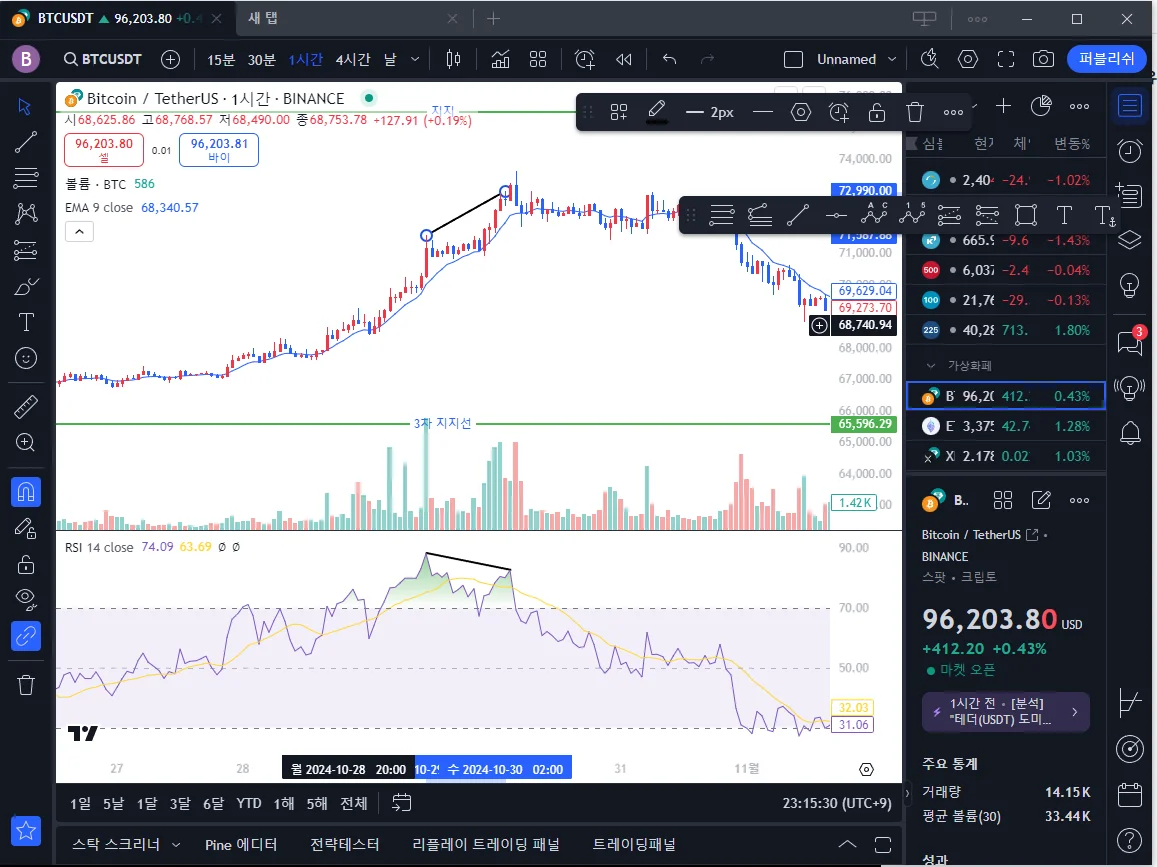Open favorites star toolbar
This screenshot has height=867, width=1157.
(x=25, y=831)
